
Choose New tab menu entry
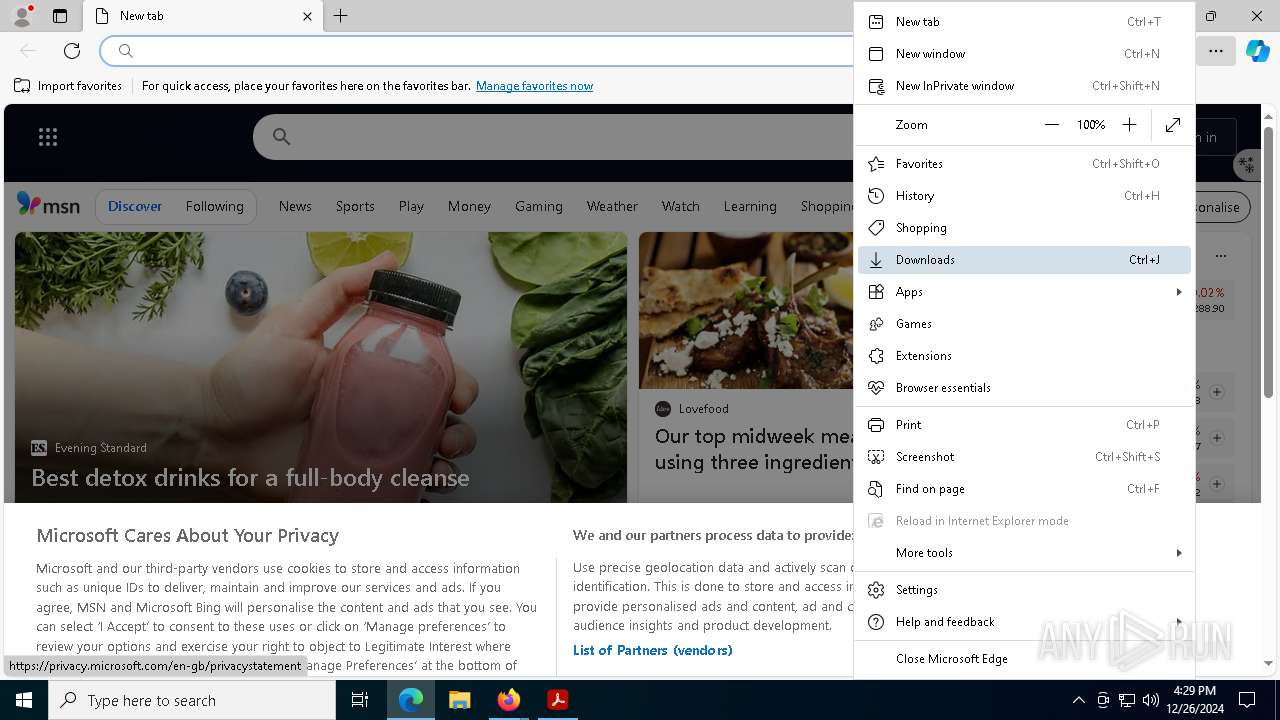[1024, 21]
